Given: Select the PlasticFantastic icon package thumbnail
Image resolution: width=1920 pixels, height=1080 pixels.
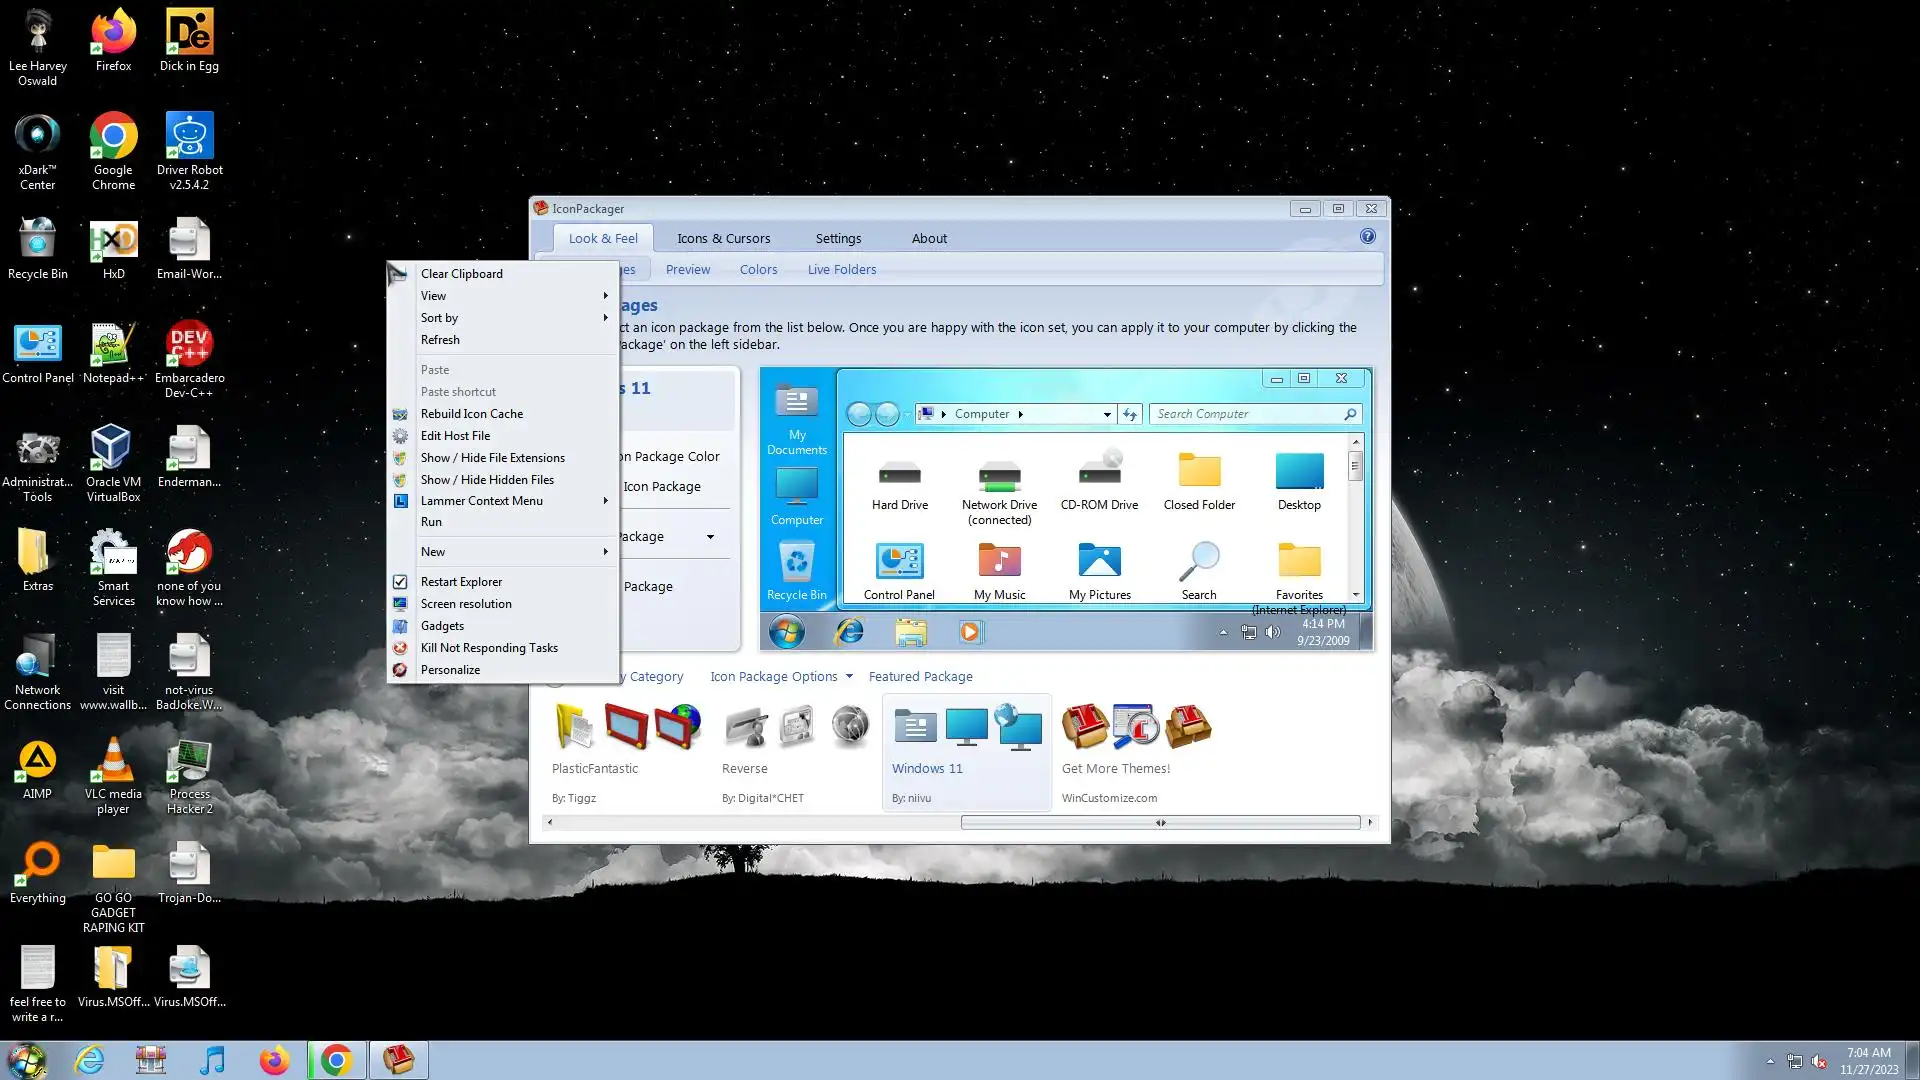Looking at the screenshot, I should click(627, 727).
